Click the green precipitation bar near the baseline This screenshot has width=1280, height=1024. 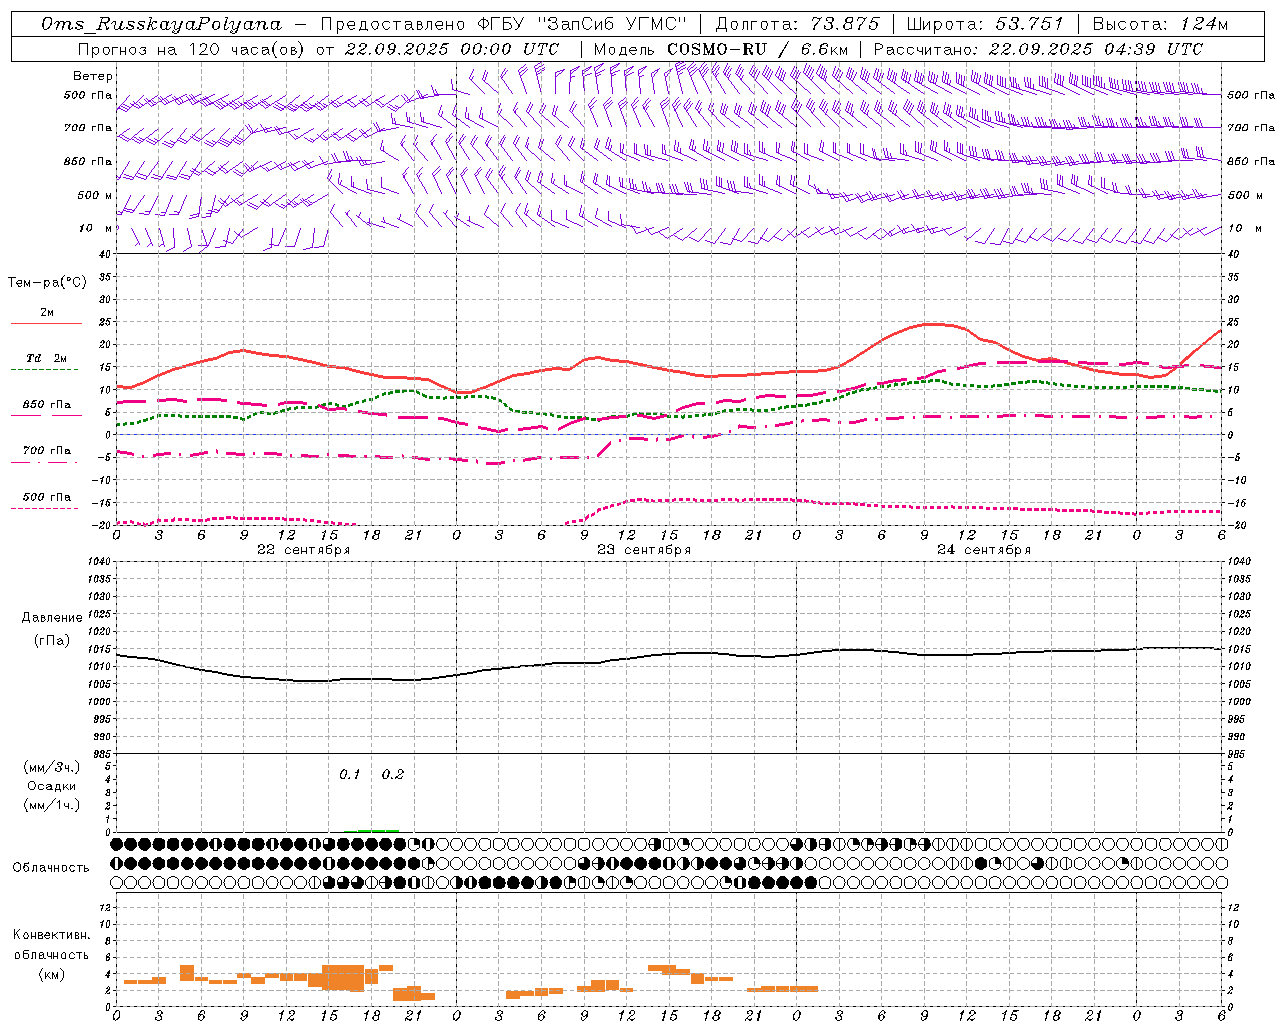pyautogui.click(x=378, y=830)
